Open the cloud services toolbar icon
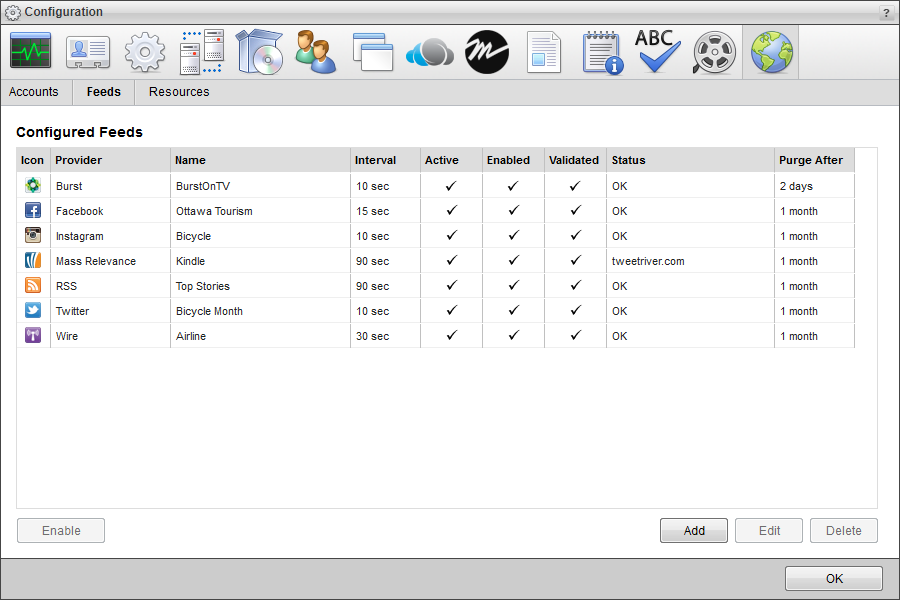Viewport: 900px width, 600px height. point(429,51)
